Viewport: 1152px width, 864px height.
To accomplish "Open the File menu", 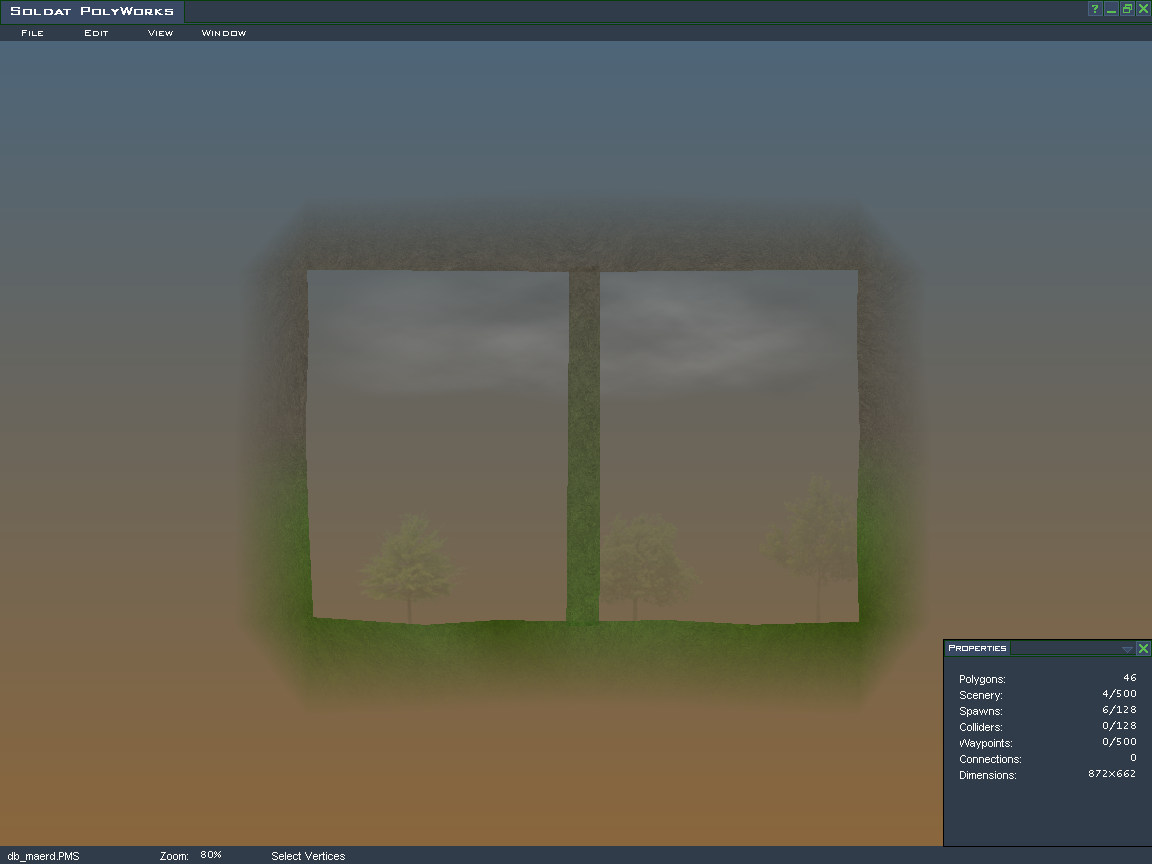I will point(32,33).
